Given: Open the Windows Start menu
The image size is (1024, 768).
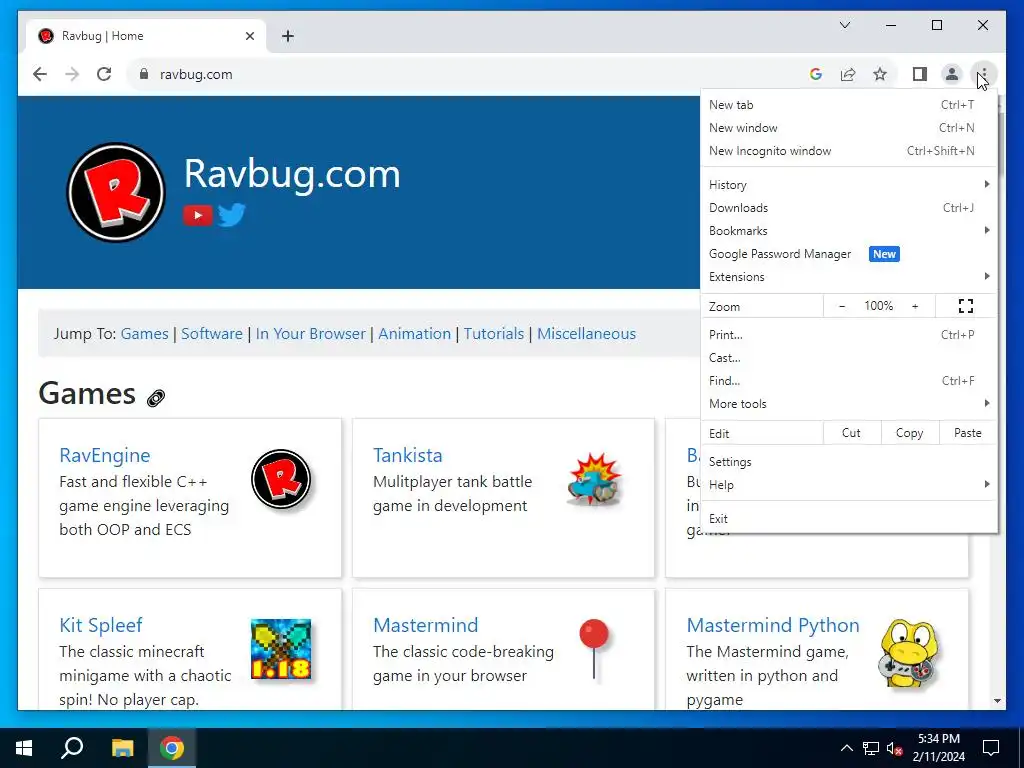Looking at the screenshot, I should [24, 748].
